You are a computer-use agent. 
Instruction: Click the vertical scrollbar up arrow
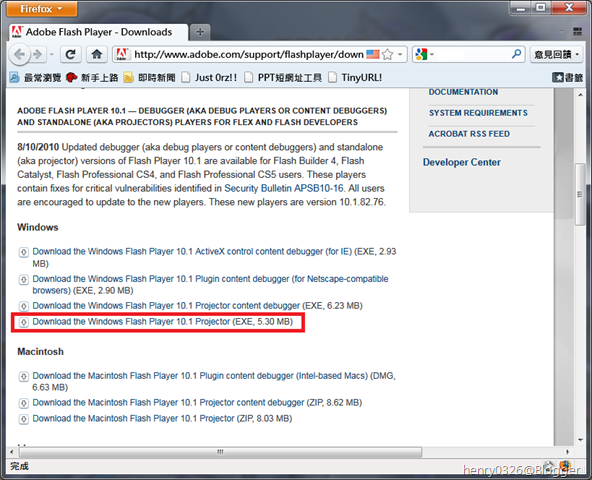pos(580,94)
